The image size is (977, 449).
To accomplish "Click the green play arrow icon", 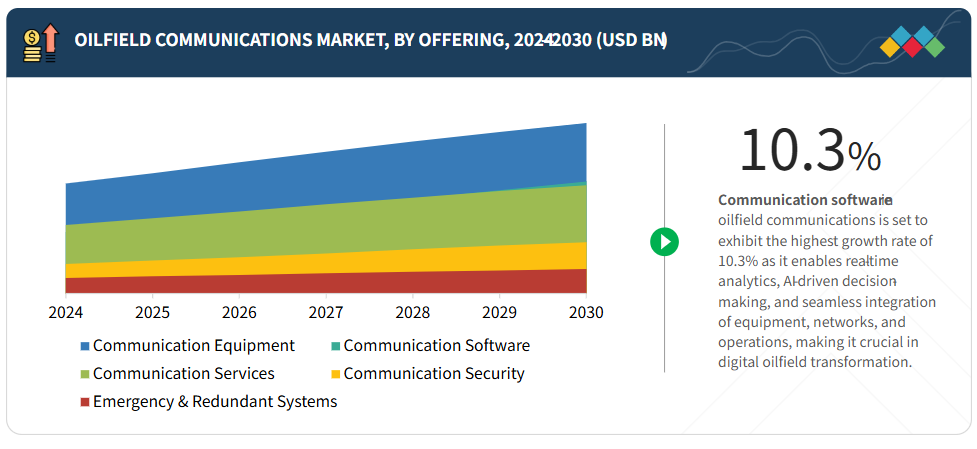I will pyautogui.click(x=664, y=241).
